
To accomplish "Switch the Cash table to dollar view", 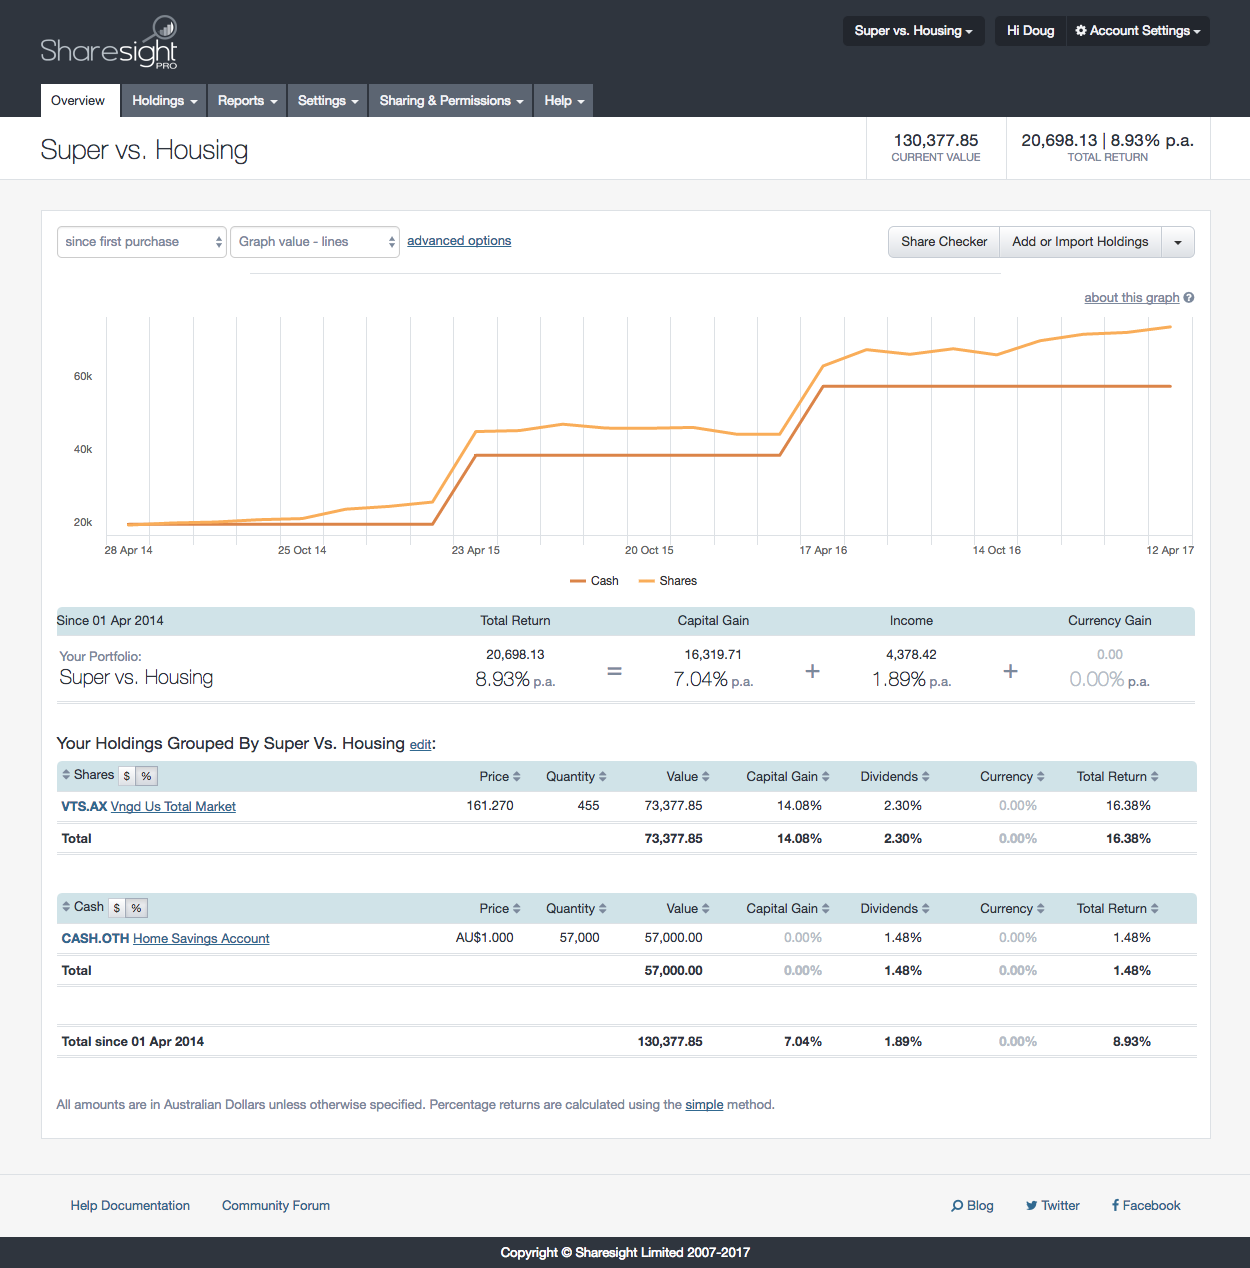I will 115,907.
